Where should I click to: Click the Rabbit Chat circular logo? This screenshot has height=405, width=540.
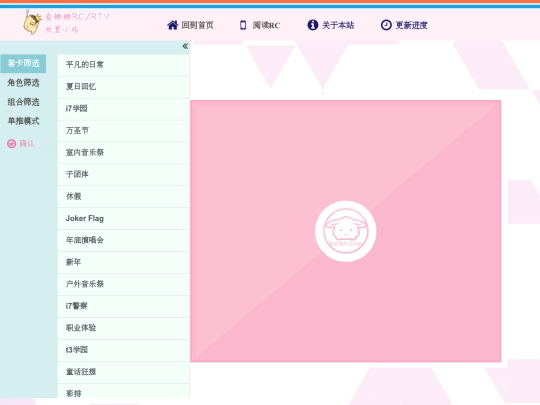[345, 231]
